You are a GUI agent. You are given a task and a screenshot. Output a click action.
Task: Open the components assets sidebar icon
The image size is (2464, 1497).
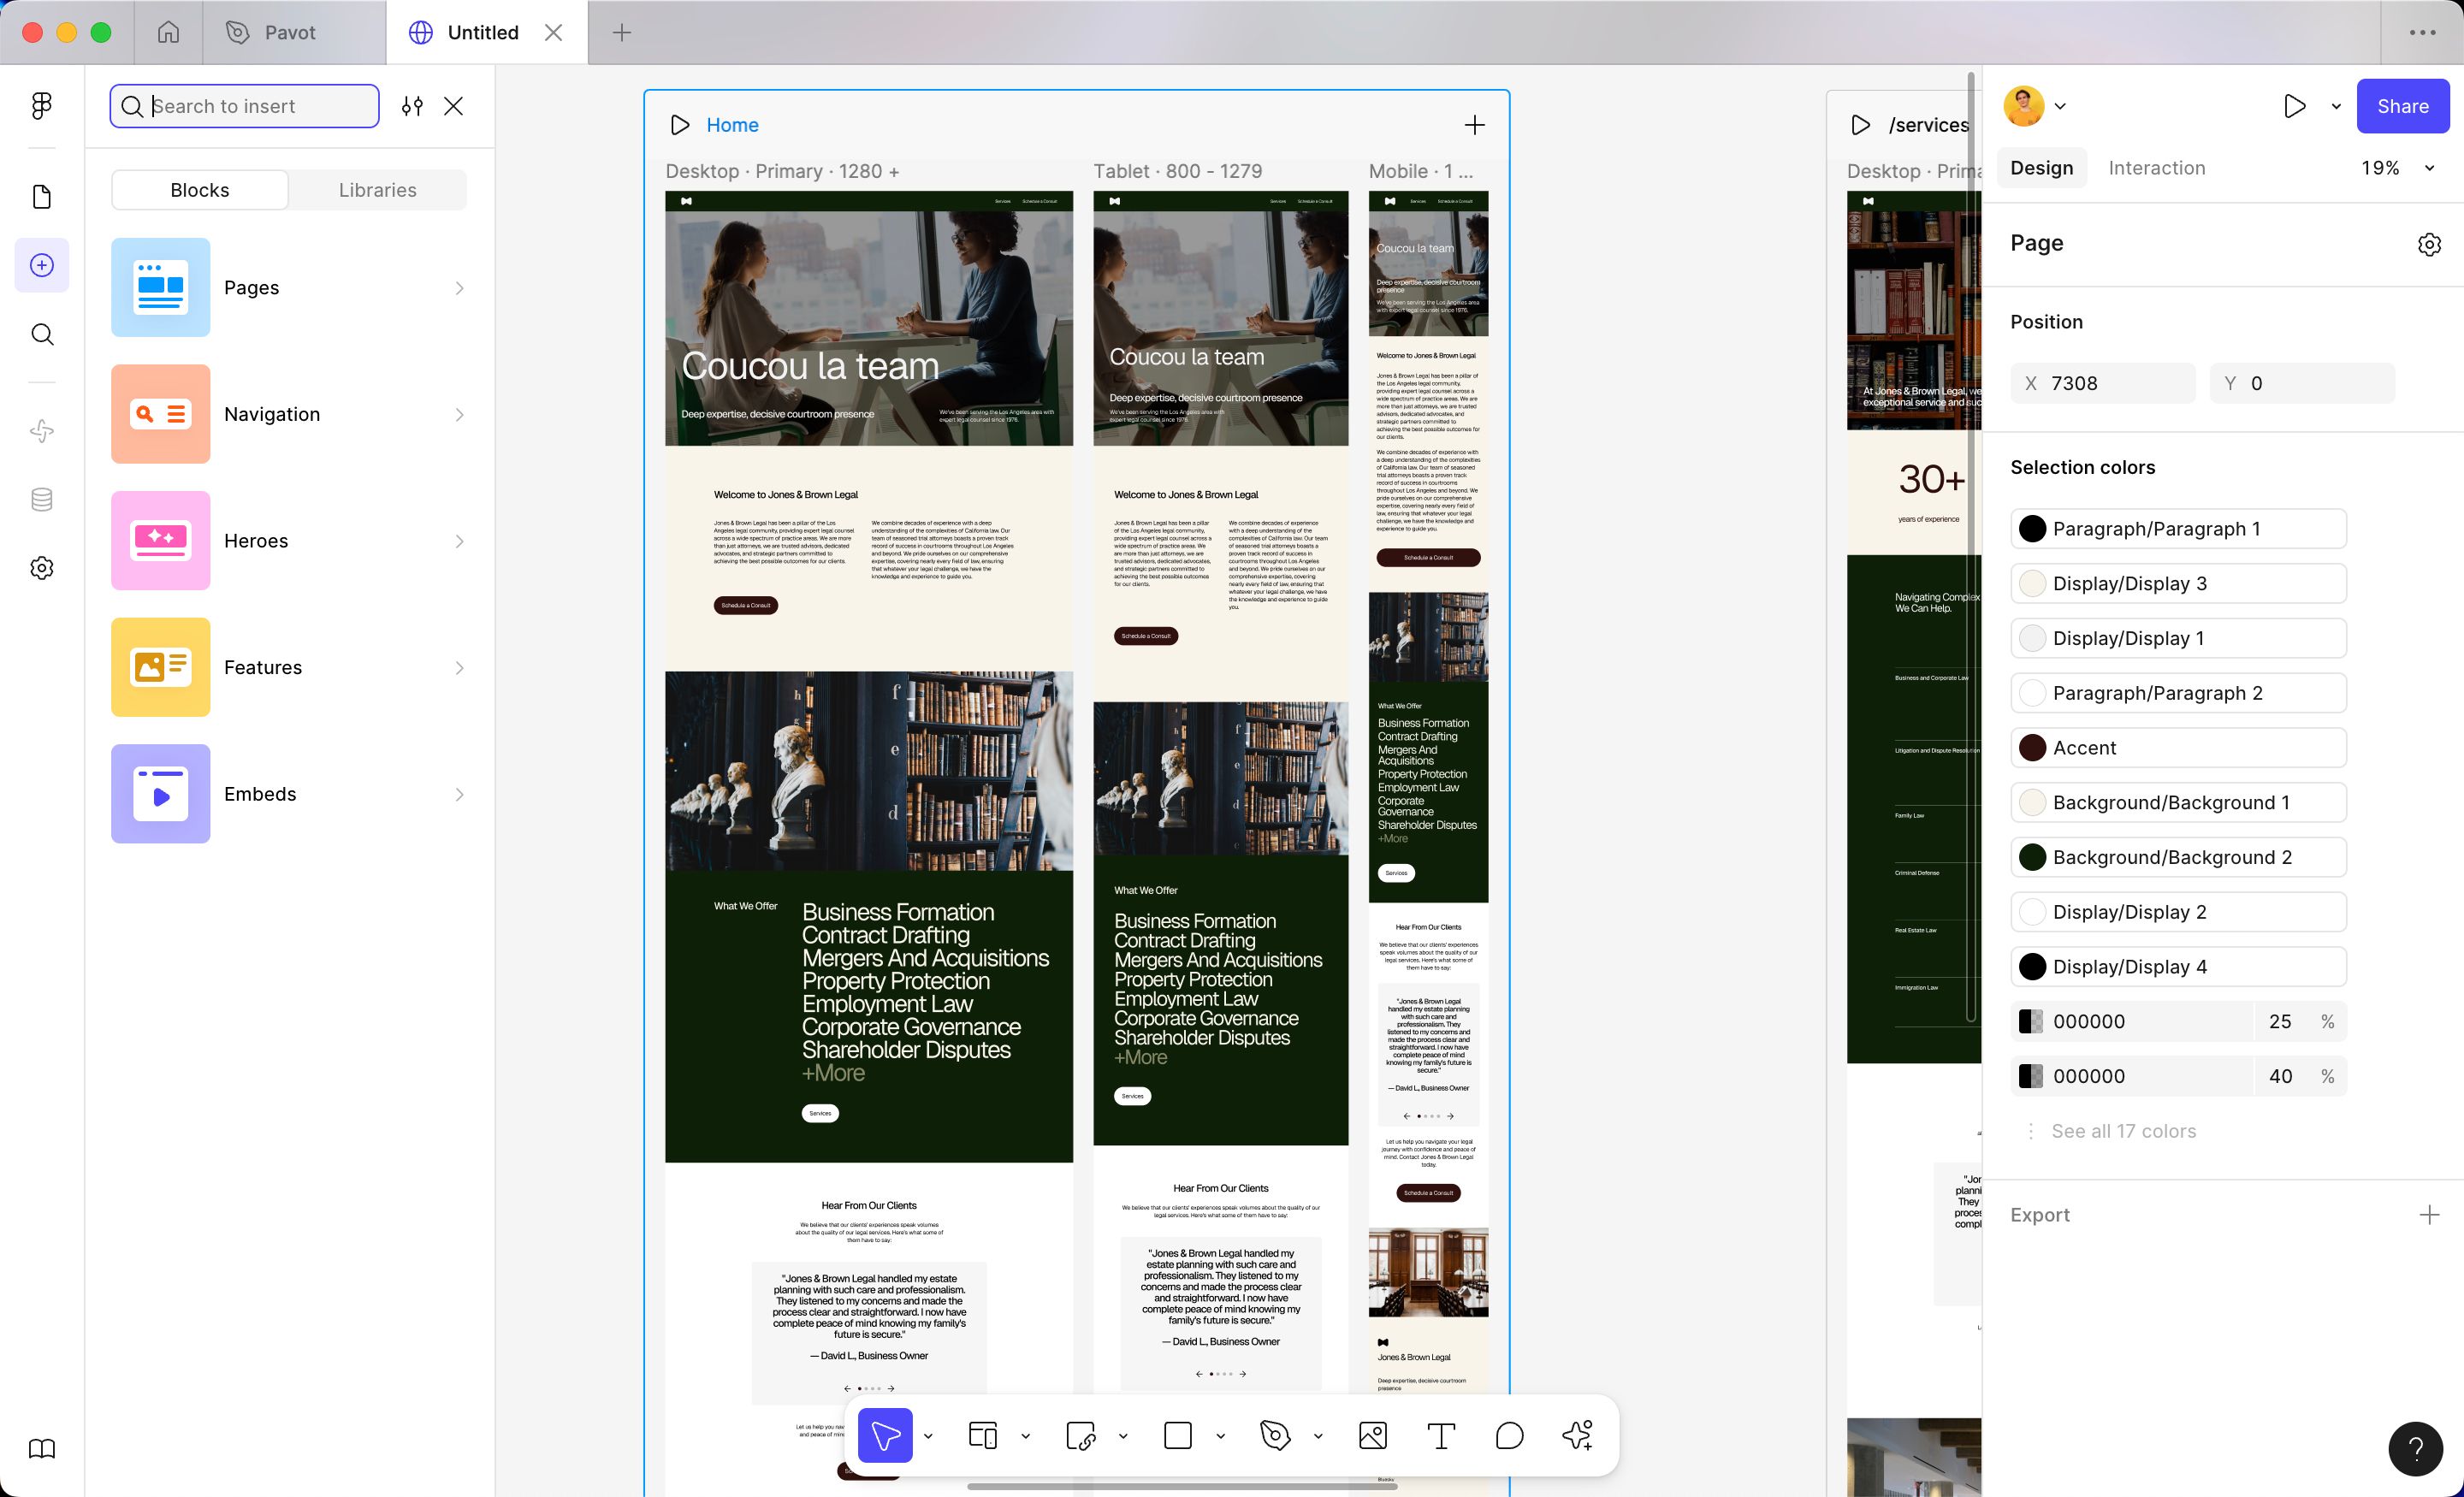42,431
